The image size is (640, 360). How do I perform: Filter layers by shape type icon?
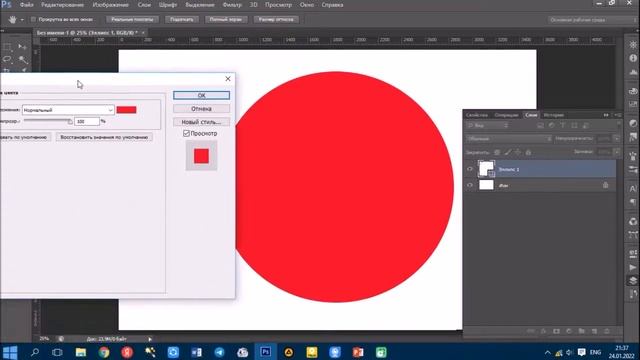(574, 126)
